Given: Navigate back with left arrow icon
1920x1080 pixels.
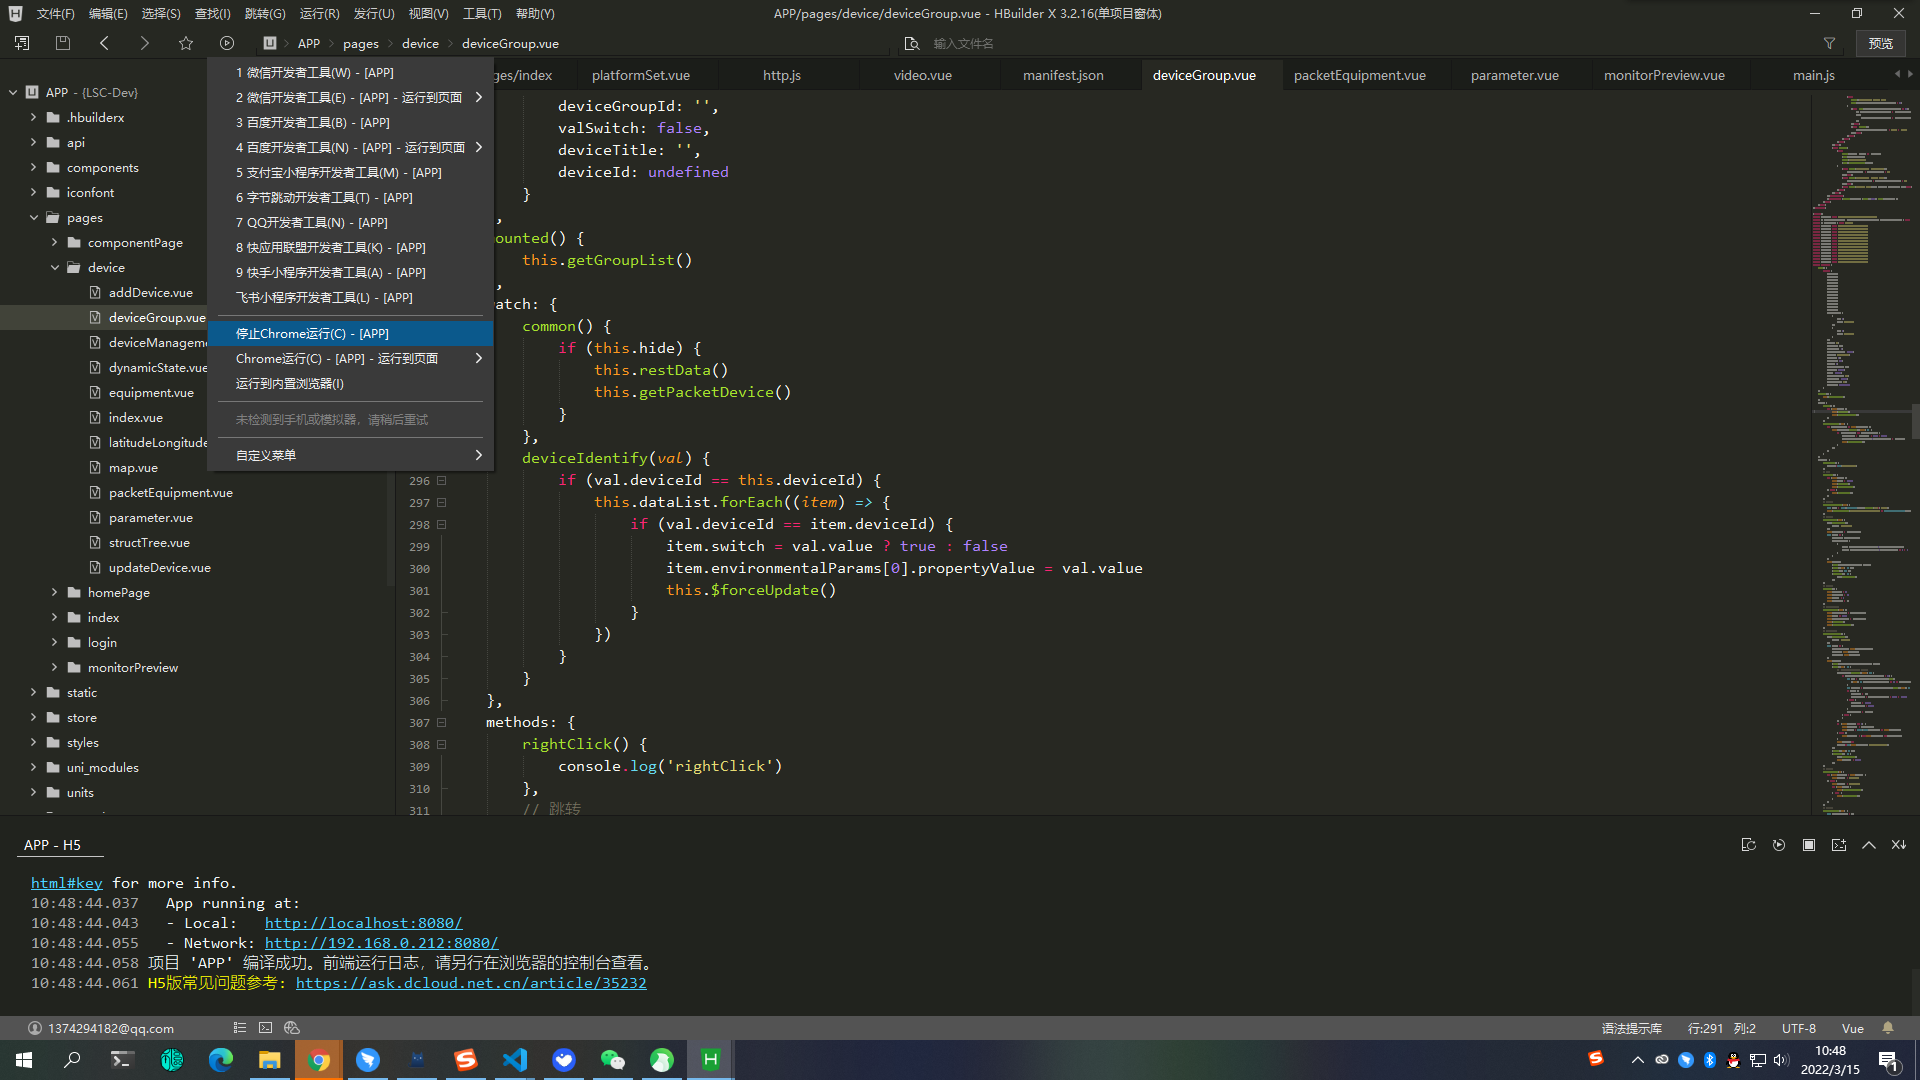Looking at the screenshot, I should coord(104,43).
